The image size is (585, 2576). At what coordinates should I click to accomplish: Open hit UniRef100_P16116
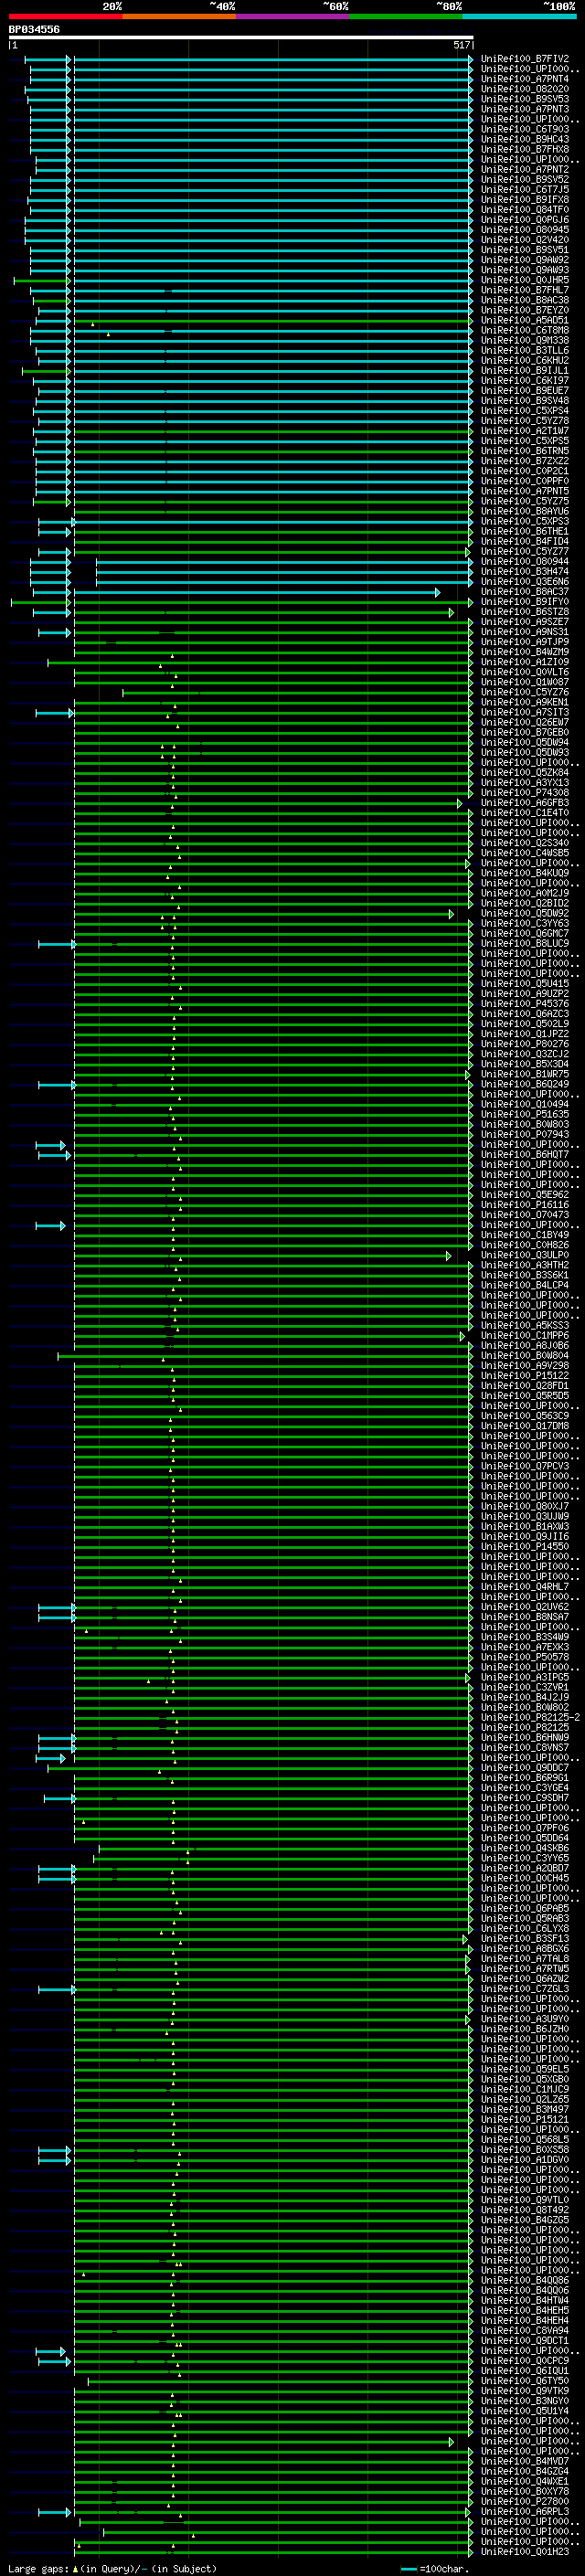coord(525,1205)
